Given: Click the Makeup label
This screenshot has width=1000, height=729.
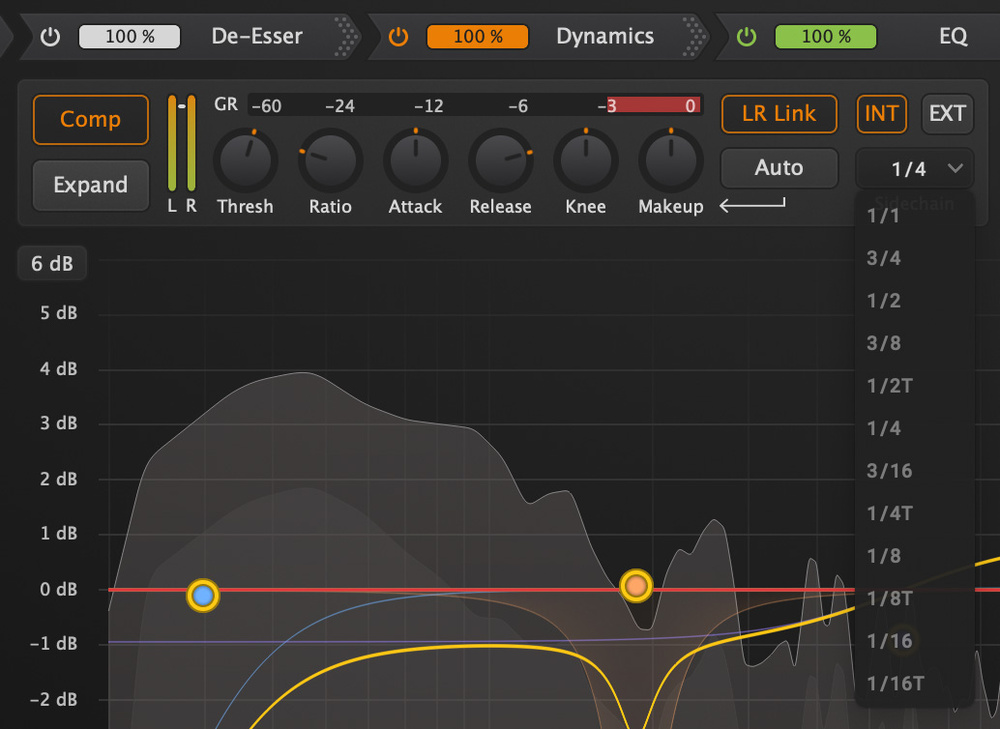Looking at the screenshot, I should pos(671,207).
